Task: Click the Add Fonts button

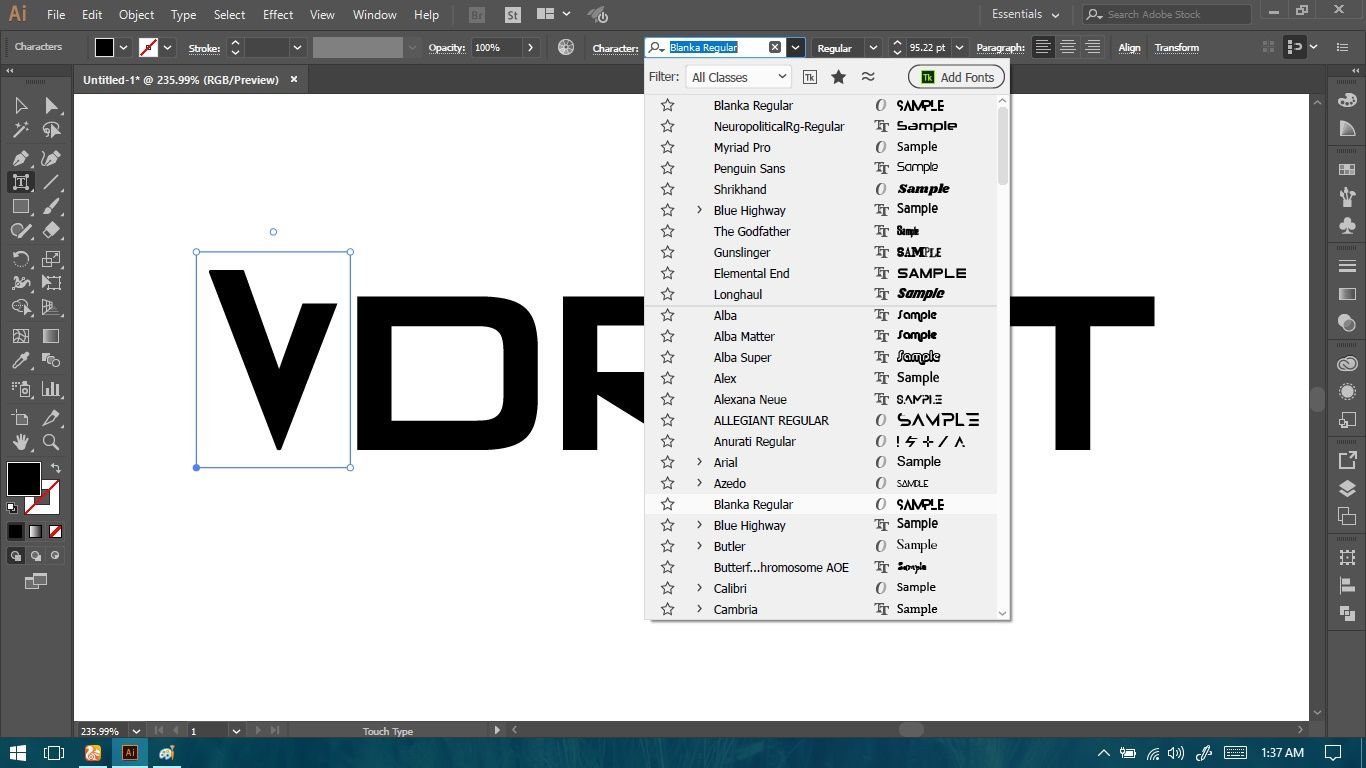Action: [x=956, y=77]
